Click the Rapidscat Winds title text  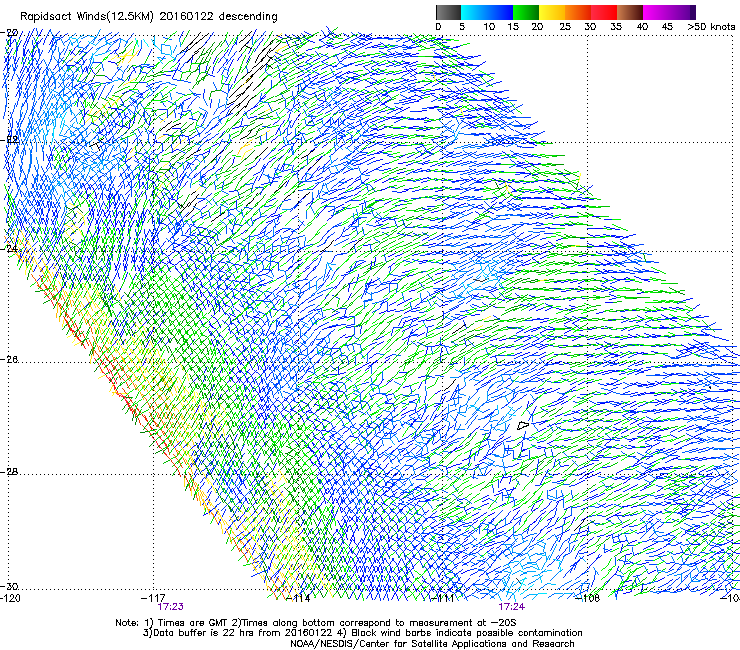tap(149, 17)
